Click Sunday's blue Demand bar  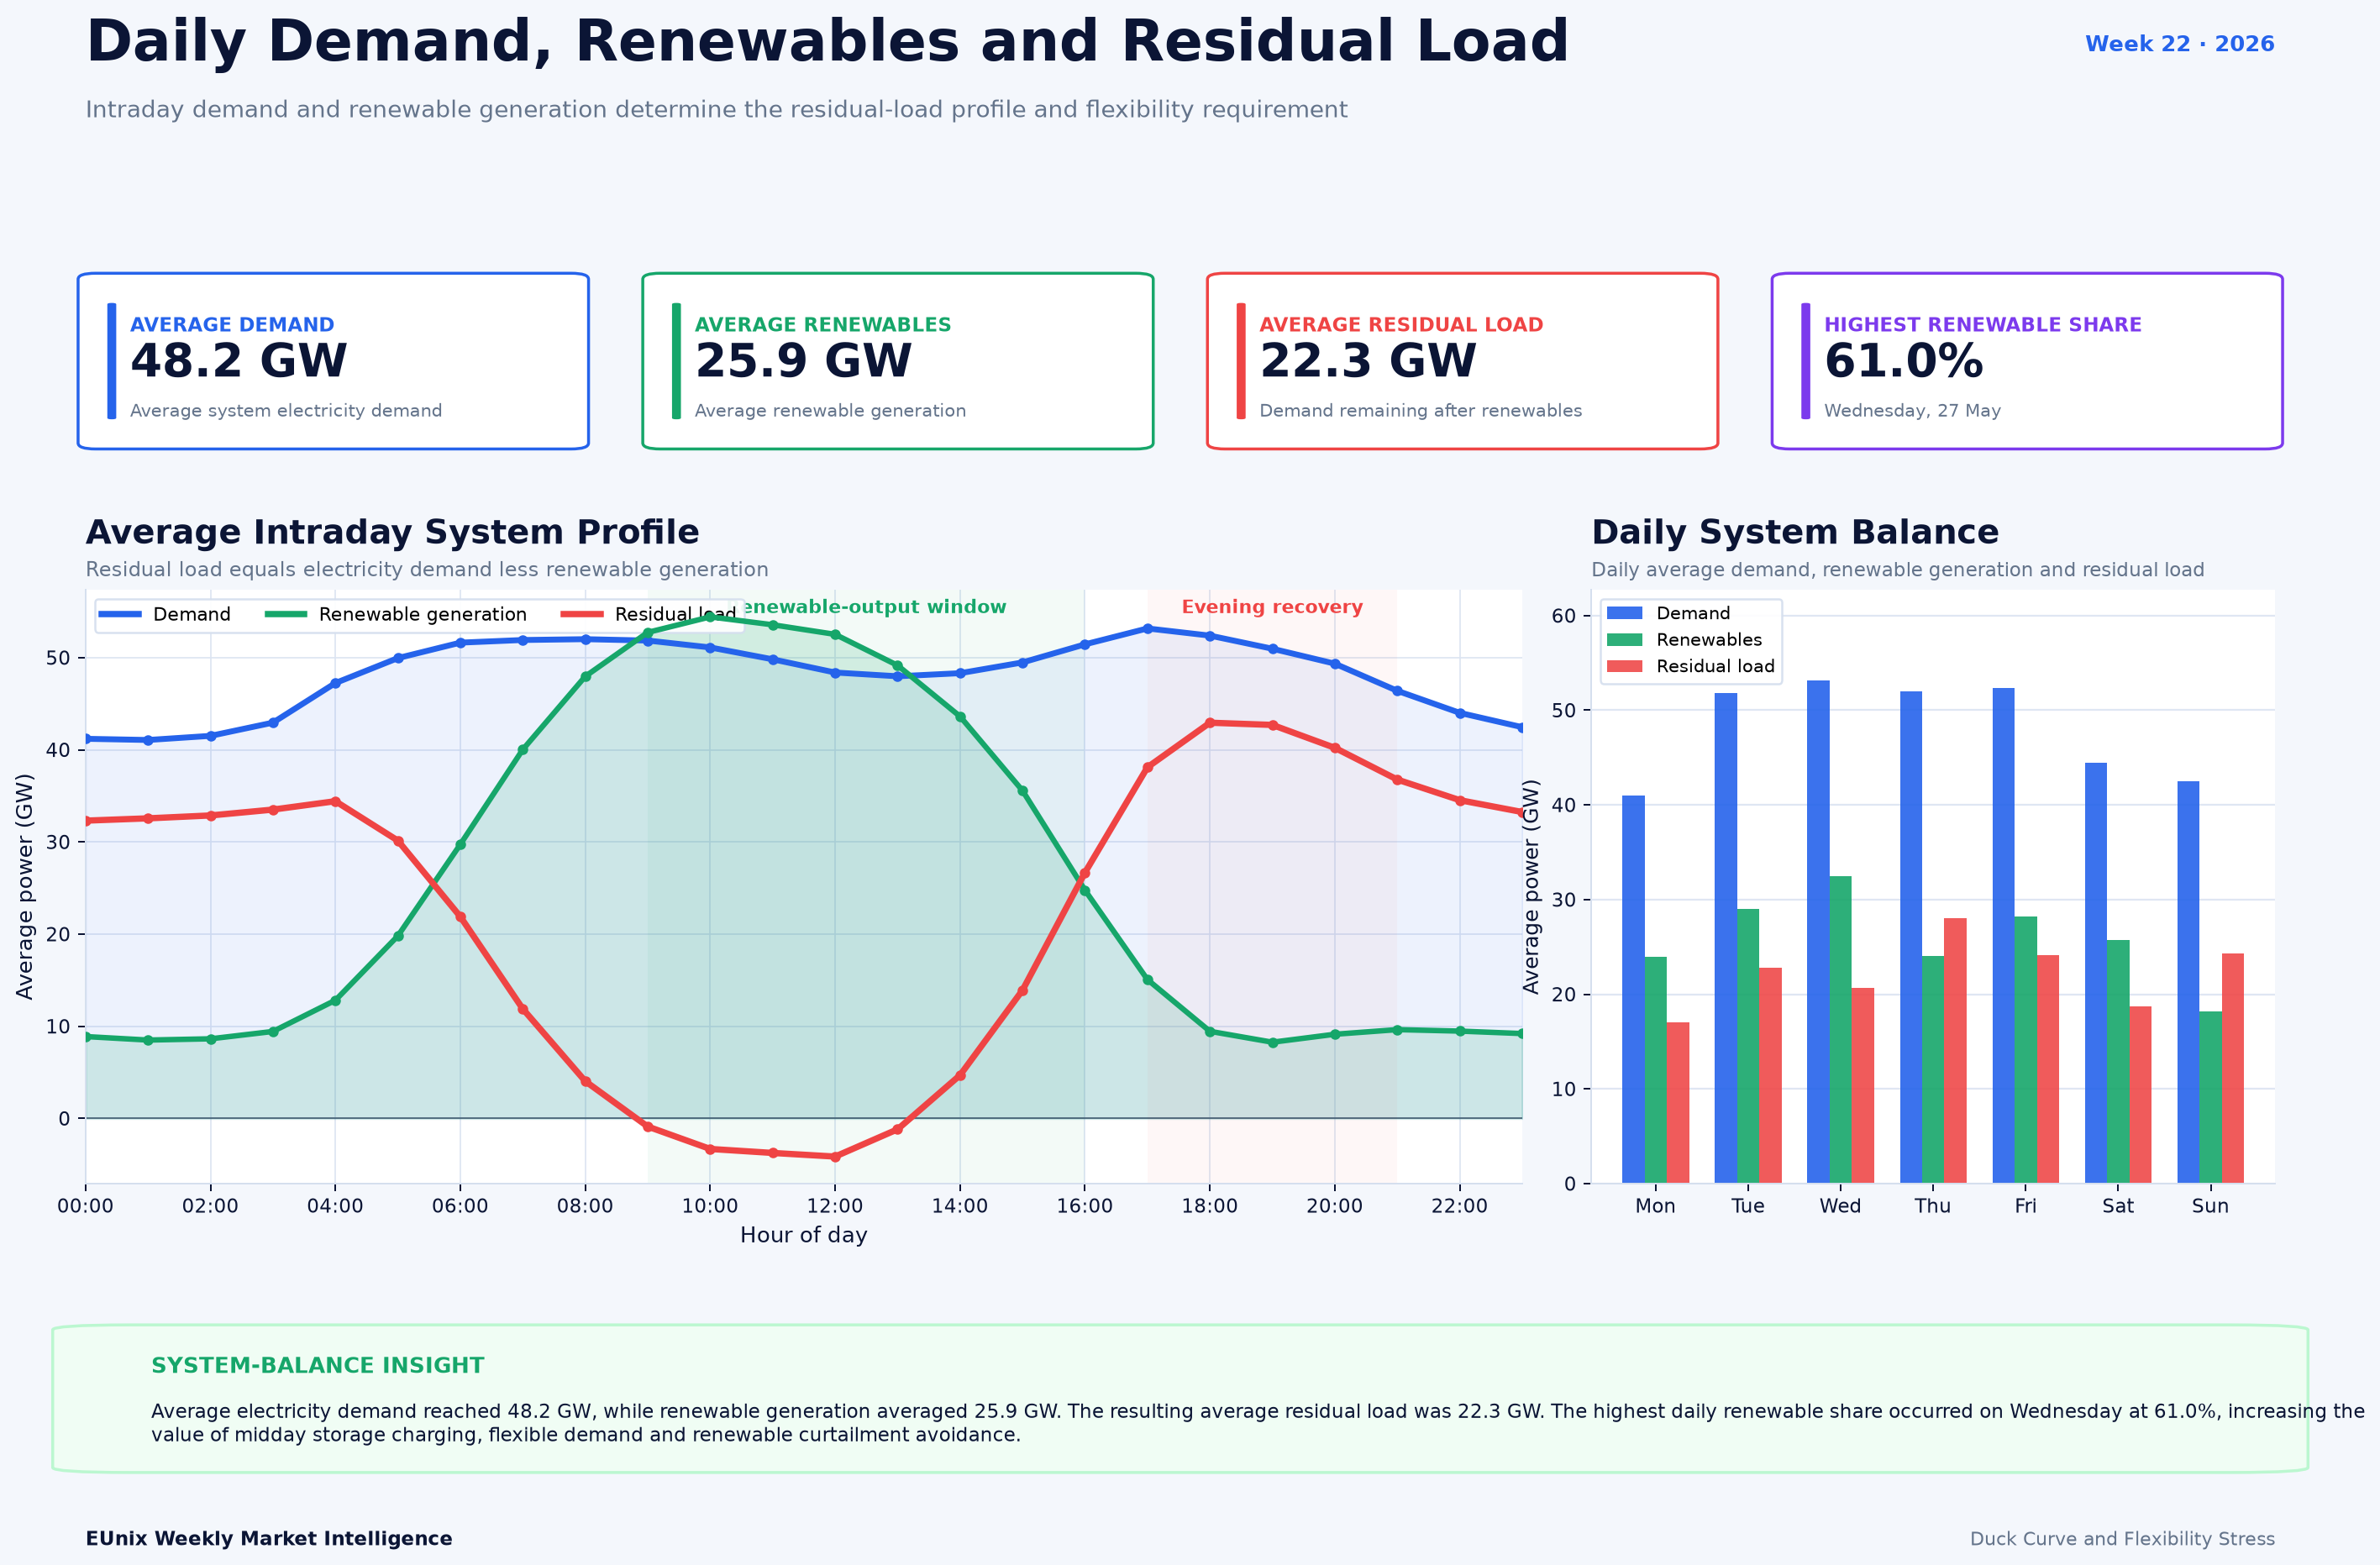(x=2188, y=982)
